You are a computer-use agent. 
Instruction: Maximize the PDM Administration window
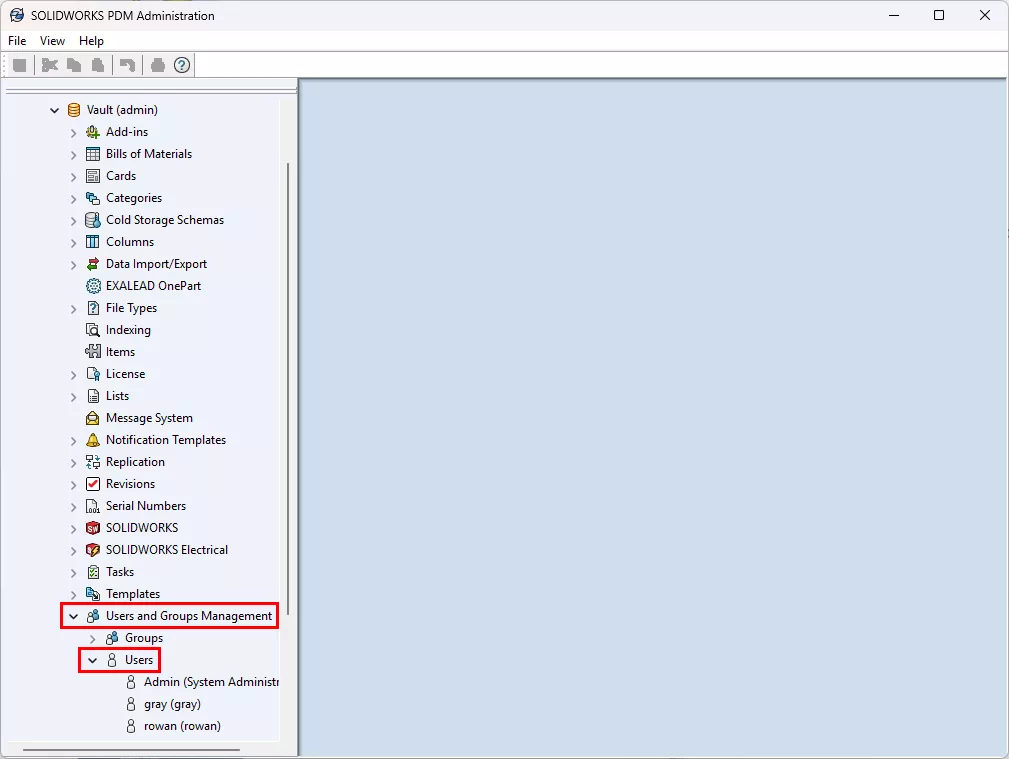[x=939, y=15]
